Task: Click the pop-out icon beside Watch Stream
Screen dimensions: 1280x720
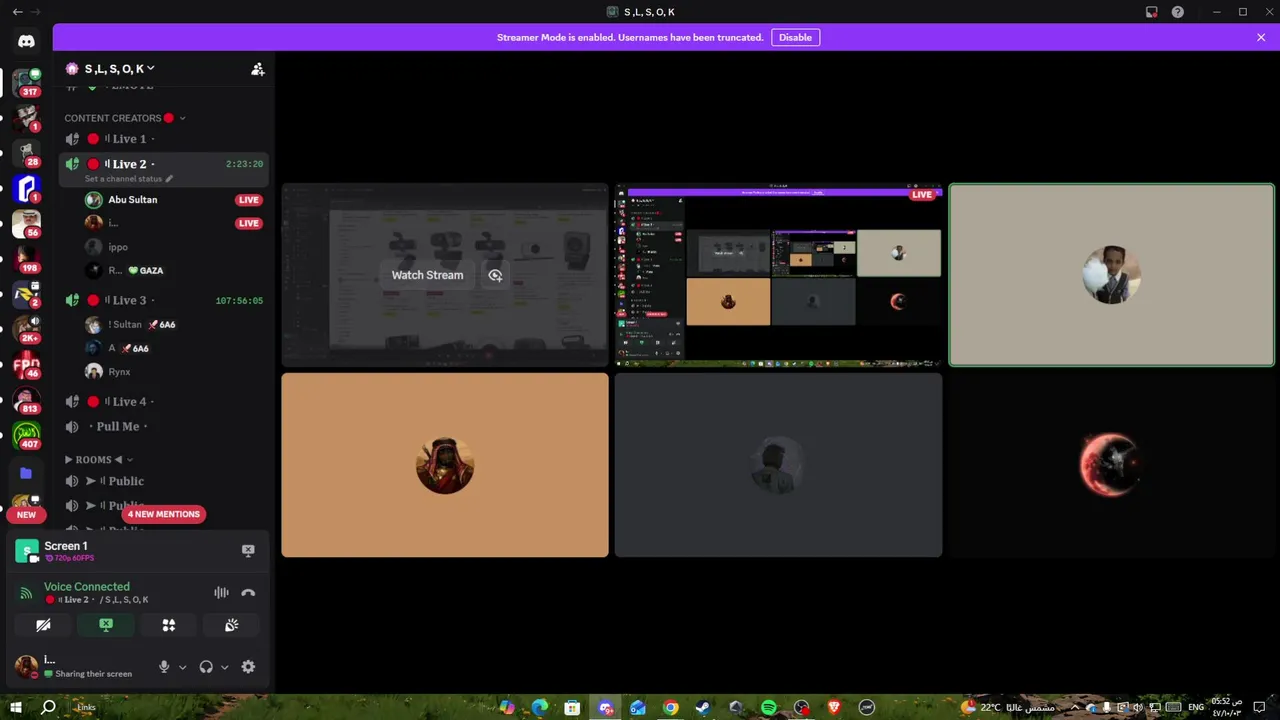Action: pyautogui.click(x=495, y=275)
